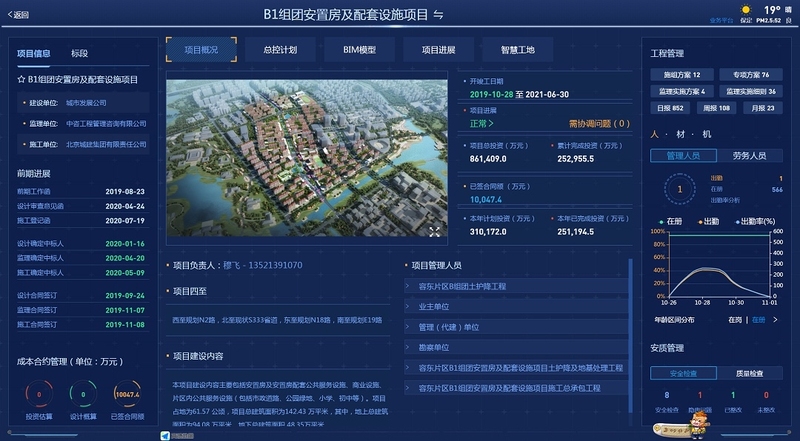This screenshot has width=800, height=441.
Task: Switch to the 项目进展 tab
Action: tap(438, 50)
